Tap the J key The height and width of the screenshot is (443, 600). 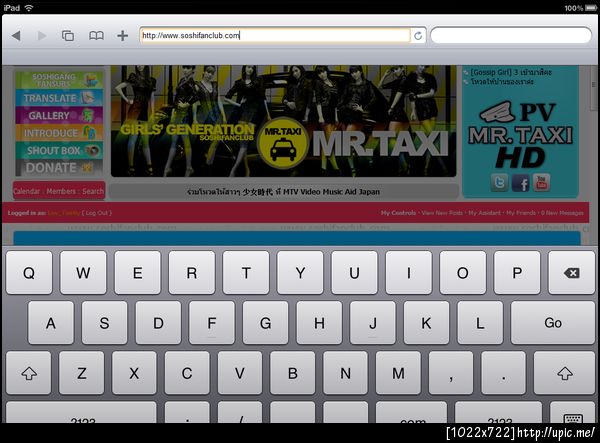(373, 323)
